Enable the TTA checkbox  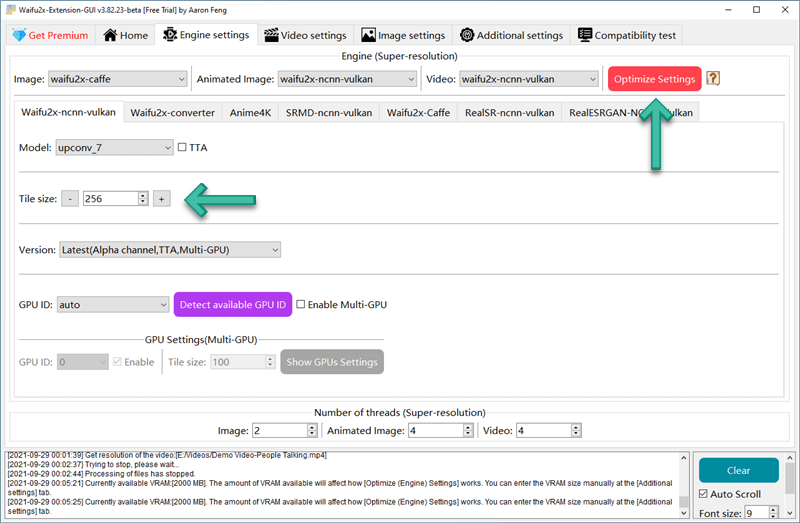tap(182, 148)
